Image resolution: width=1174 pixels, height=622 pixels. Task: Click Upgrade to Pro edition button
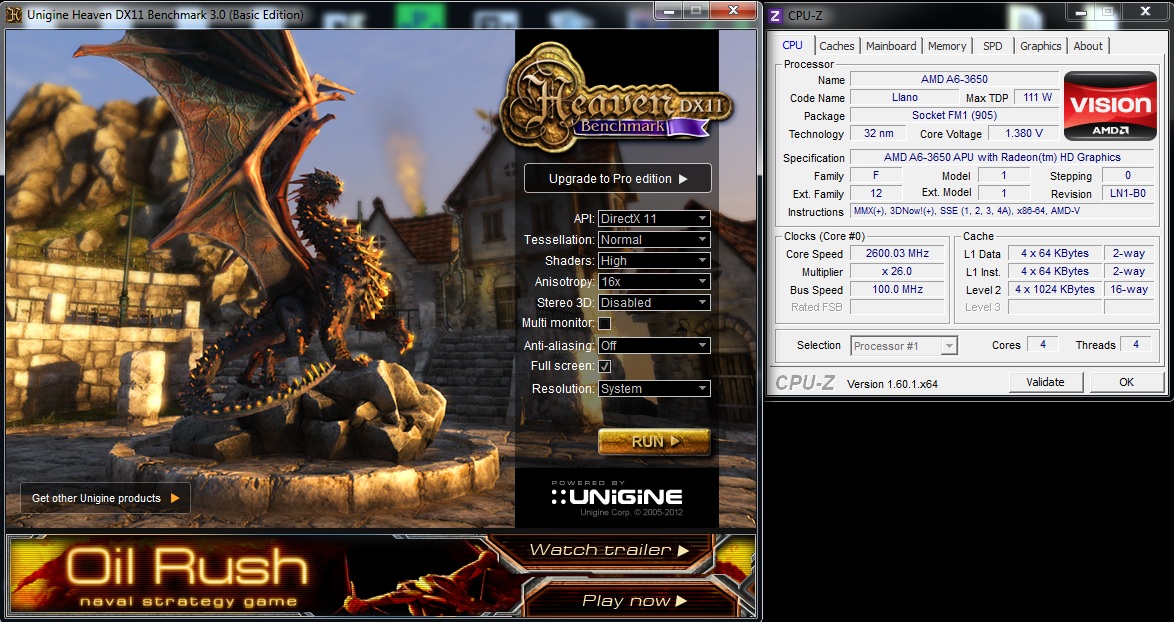tap(618, 178)
